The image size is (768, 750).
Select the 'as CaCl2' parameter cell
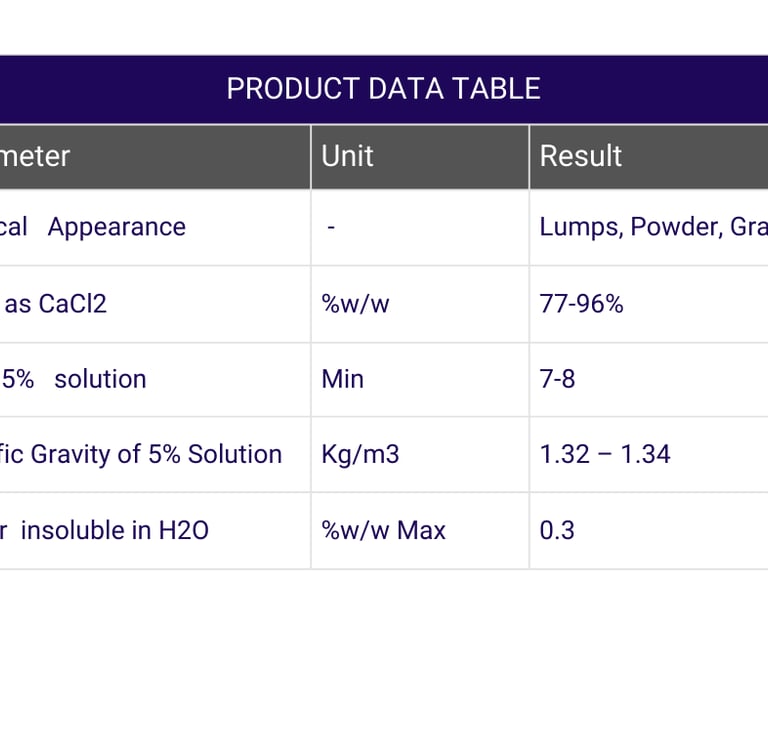pyautogui.click(x=56, y=303)
